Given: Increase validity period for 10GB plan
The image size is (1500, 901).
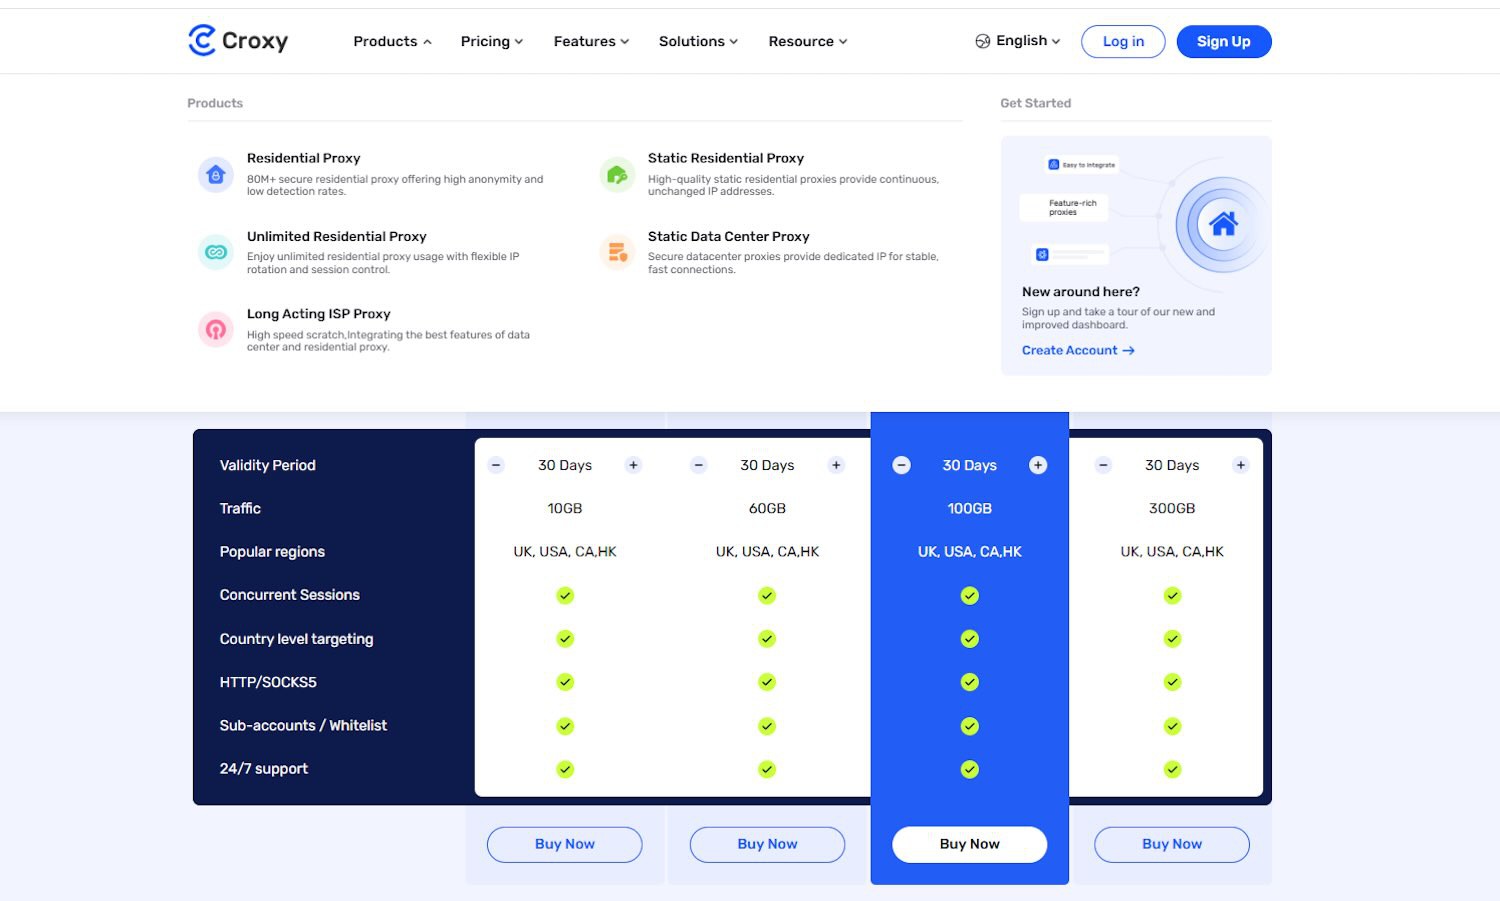Looking at the screenshot, I should coord(633,465).
